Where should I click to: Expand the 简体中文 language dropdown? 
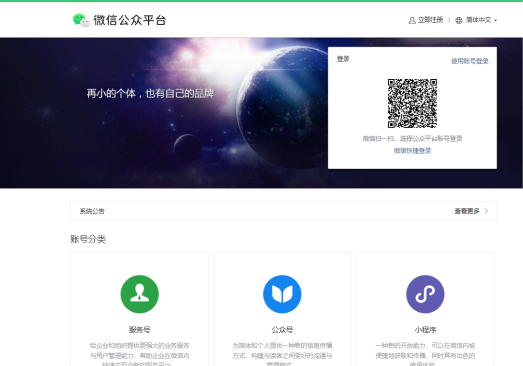click(481, 20)
